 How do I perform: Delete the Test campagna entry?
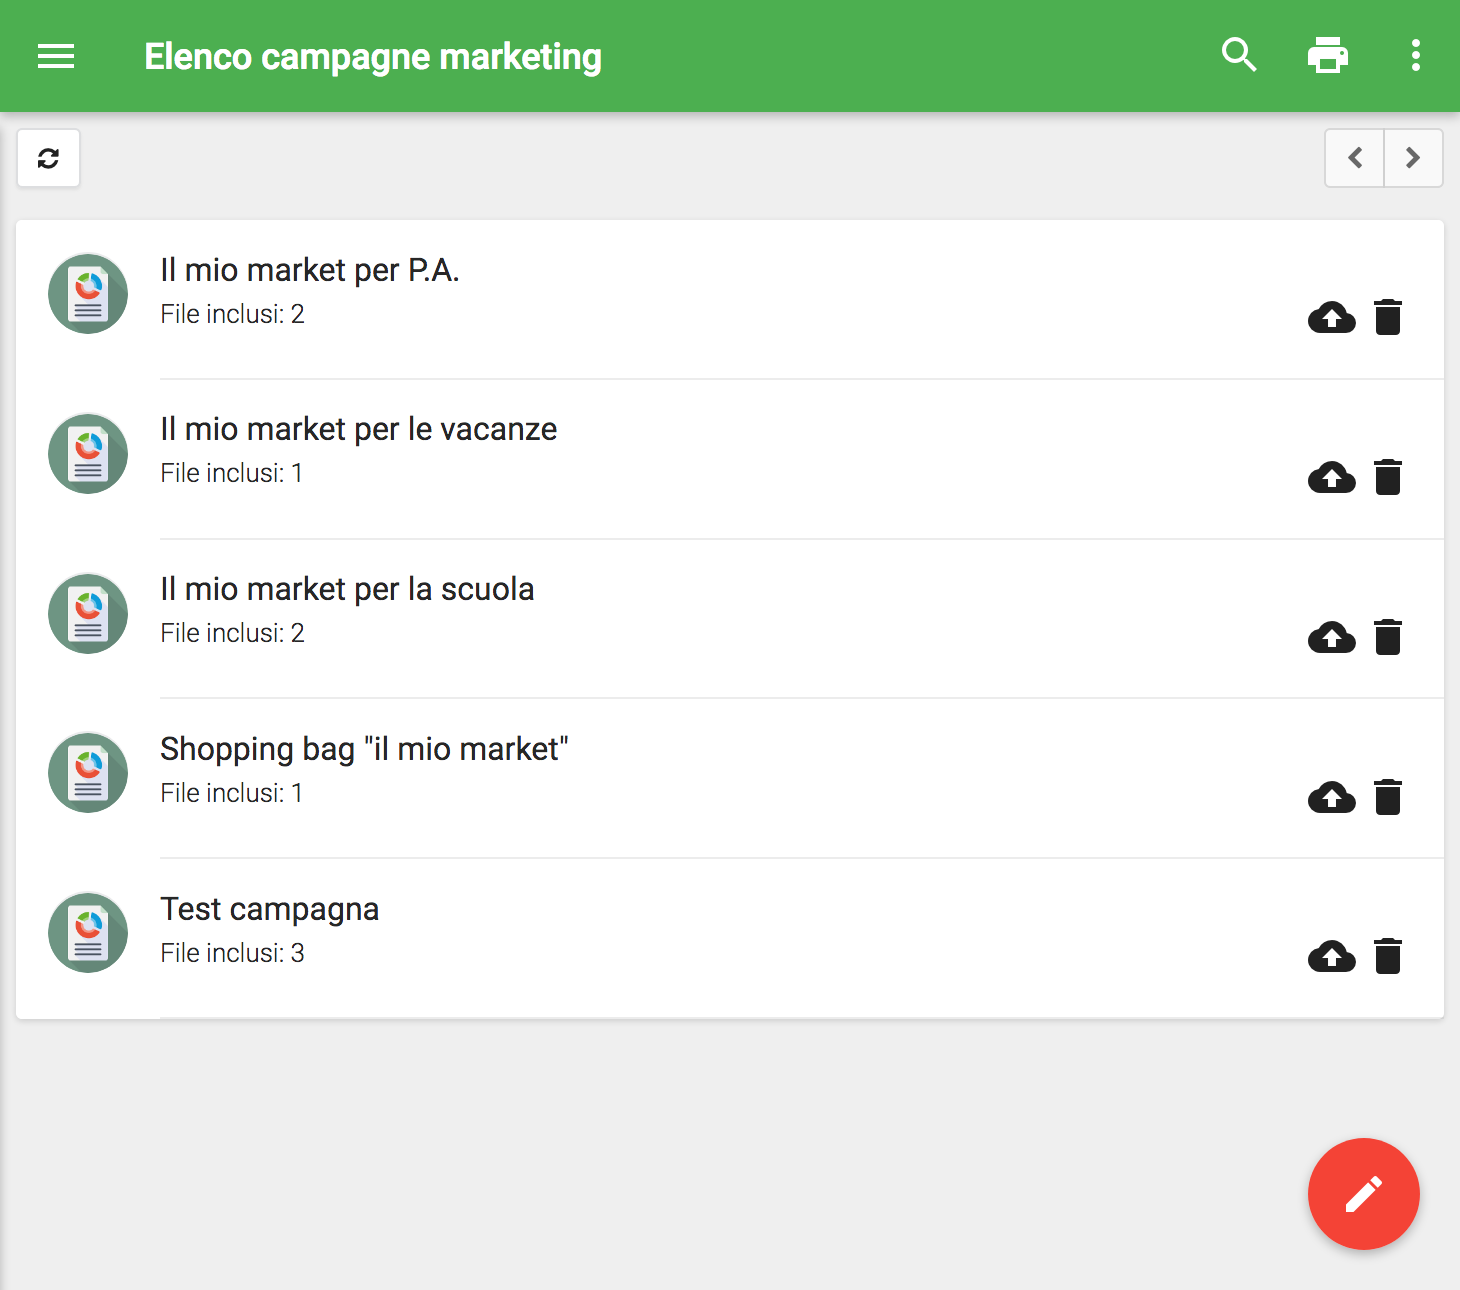pos(1388,957)
